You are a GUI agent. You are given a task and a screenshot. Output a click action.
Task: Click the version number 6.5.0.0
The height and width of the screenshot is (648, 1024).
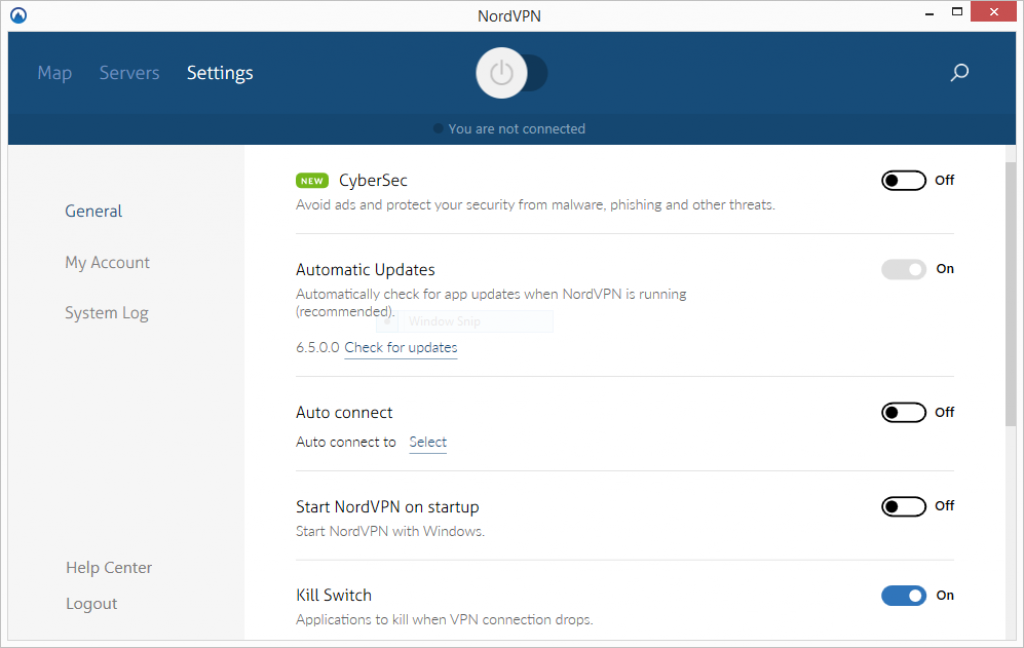click(x=317, y=348)
